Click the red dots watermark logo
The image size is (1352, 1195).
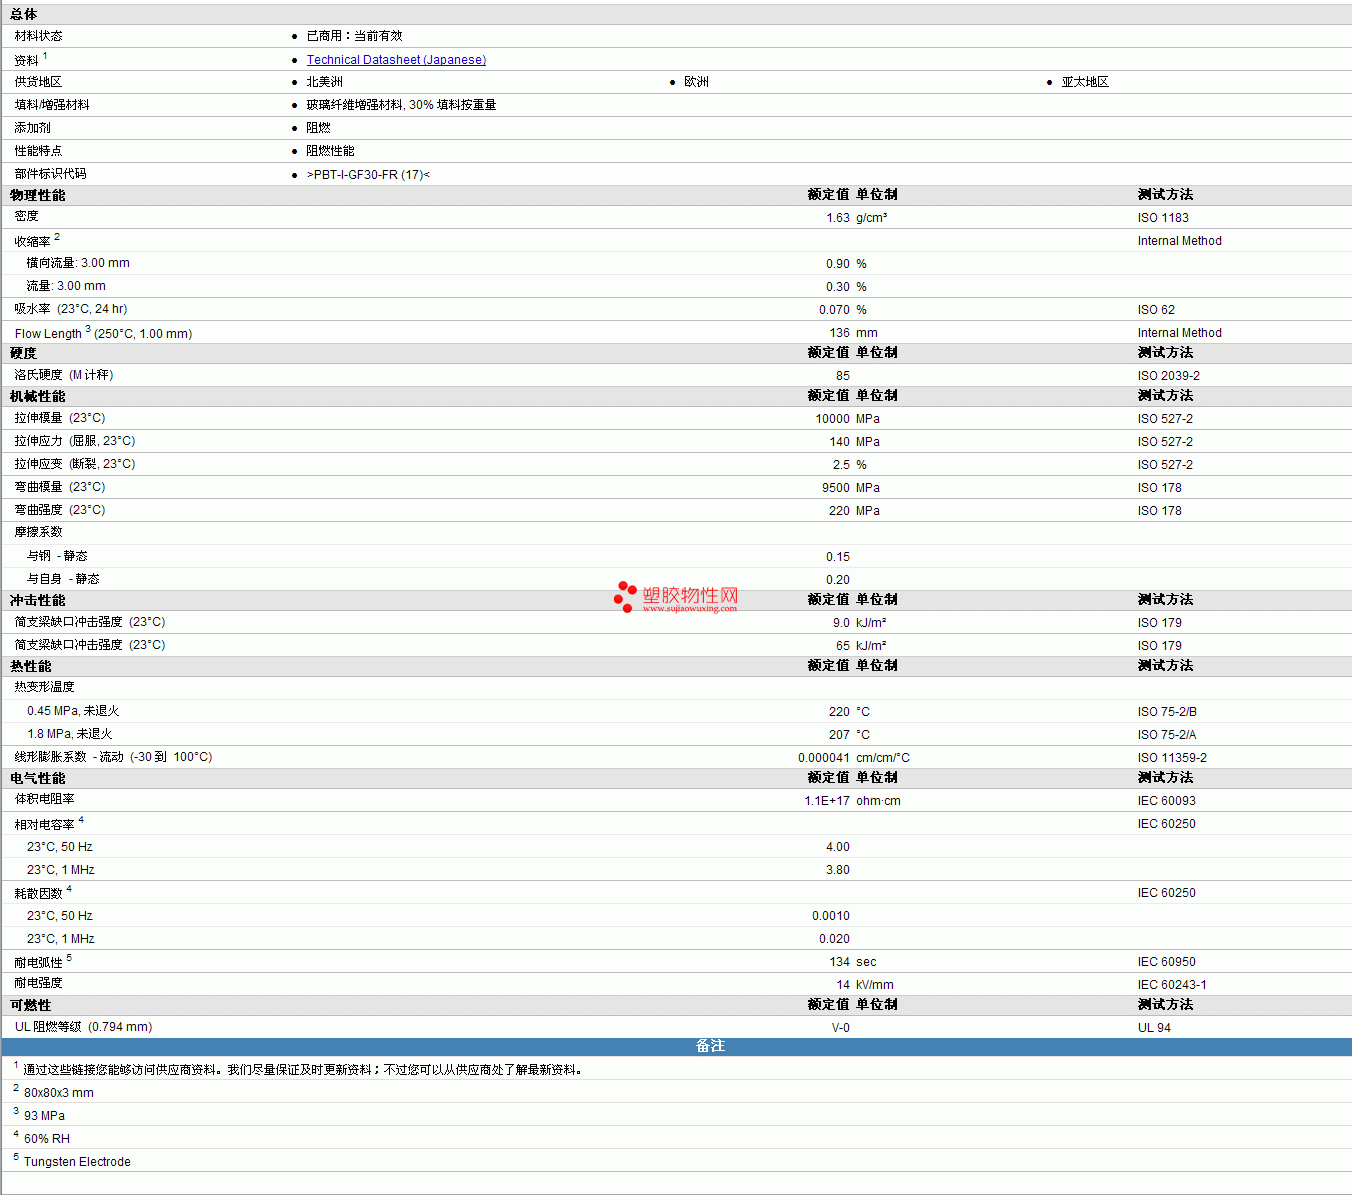625,596
